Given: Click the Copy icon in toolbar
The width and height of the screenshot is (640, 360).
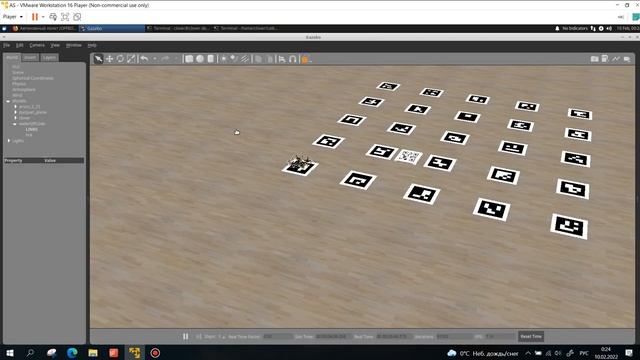Looking at the screenshot, I should coord(258,59).
